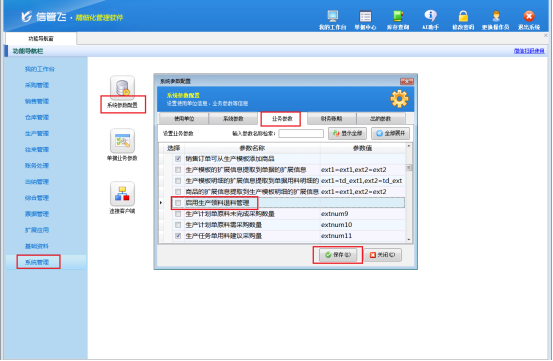Switch to the 业务参数 tab
This screenshot has width=553, height=361.
point(282,119)
